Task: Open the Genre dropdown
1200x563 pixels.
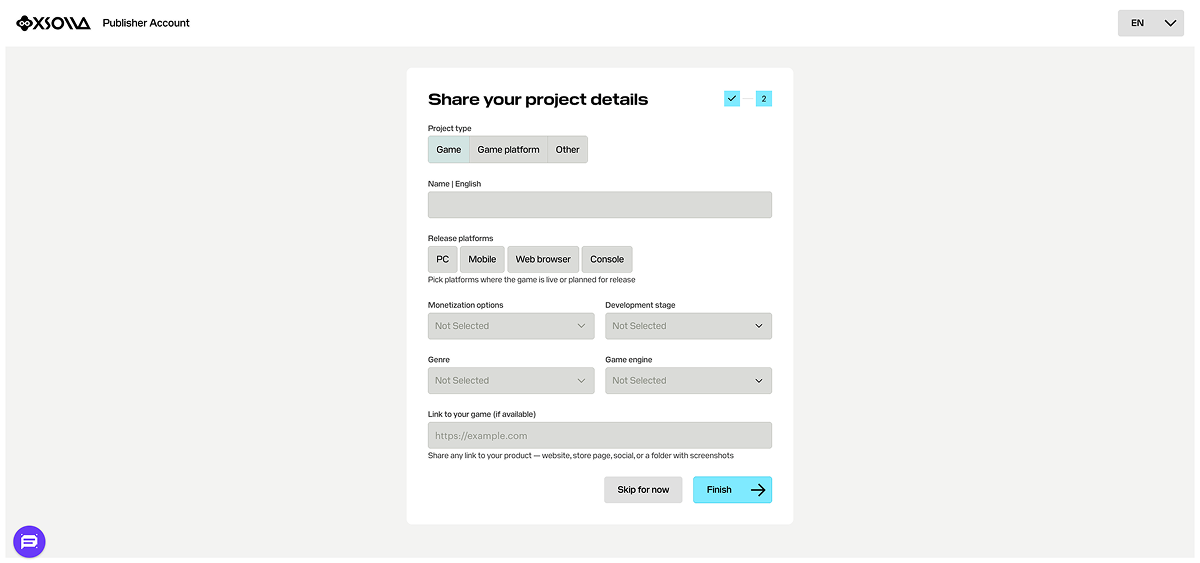Action: pyautogui.click(x=511, y=381)
